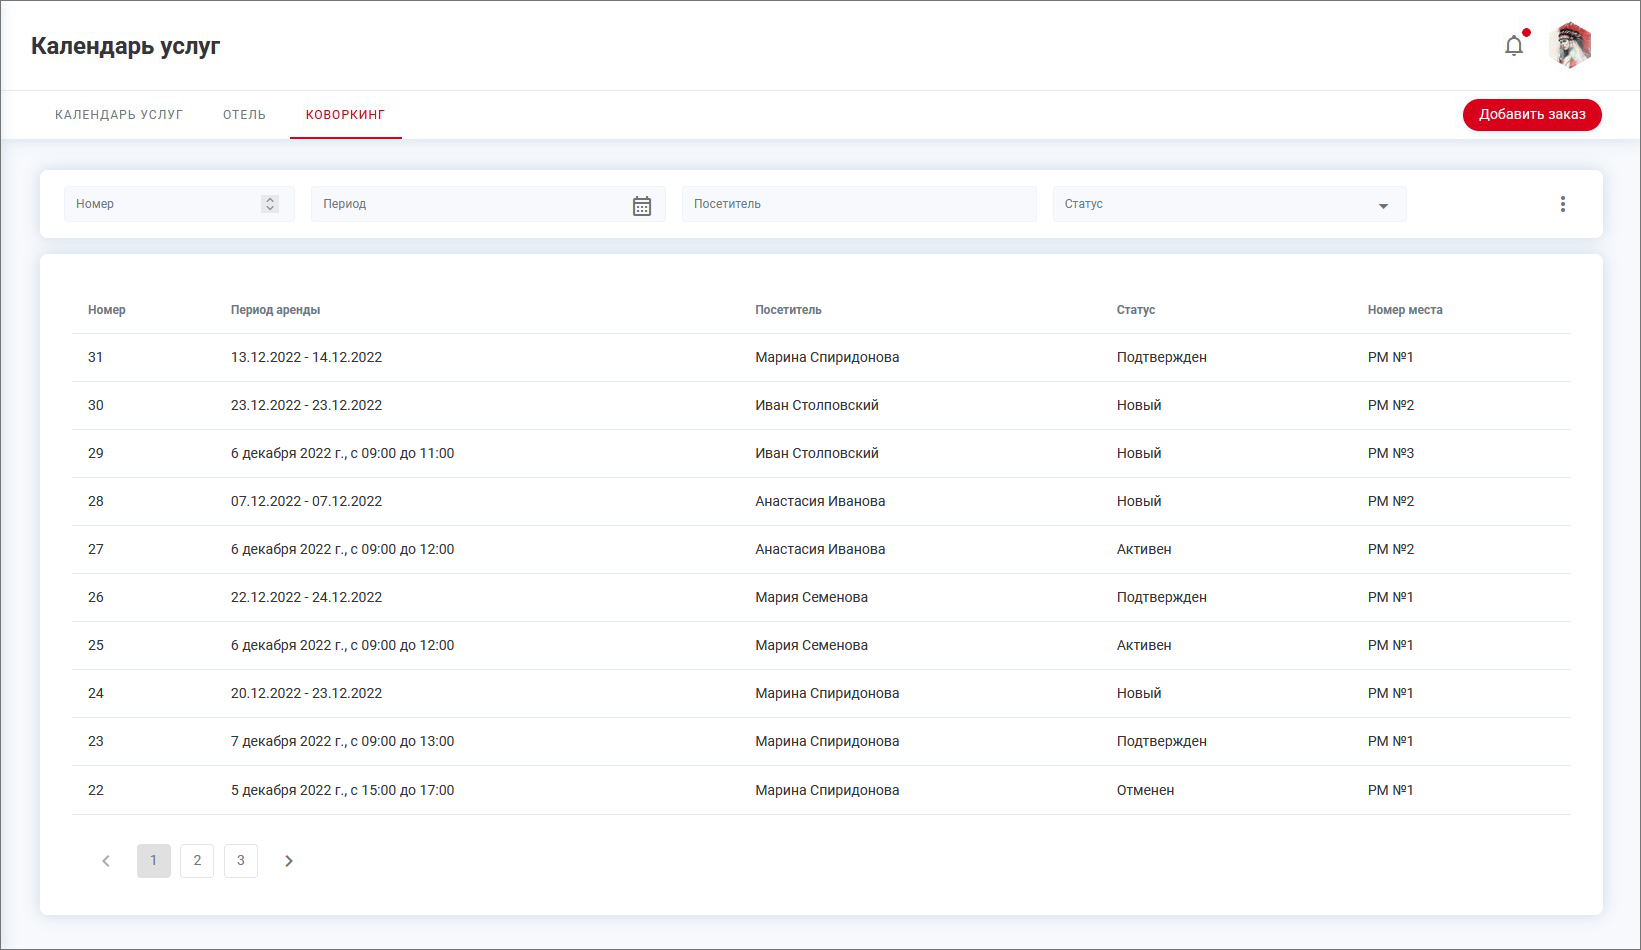The height and width of the screenshot is (950, 1641).
Task: Click the Добавить заказ button
Action: (x=1531, y=115)
